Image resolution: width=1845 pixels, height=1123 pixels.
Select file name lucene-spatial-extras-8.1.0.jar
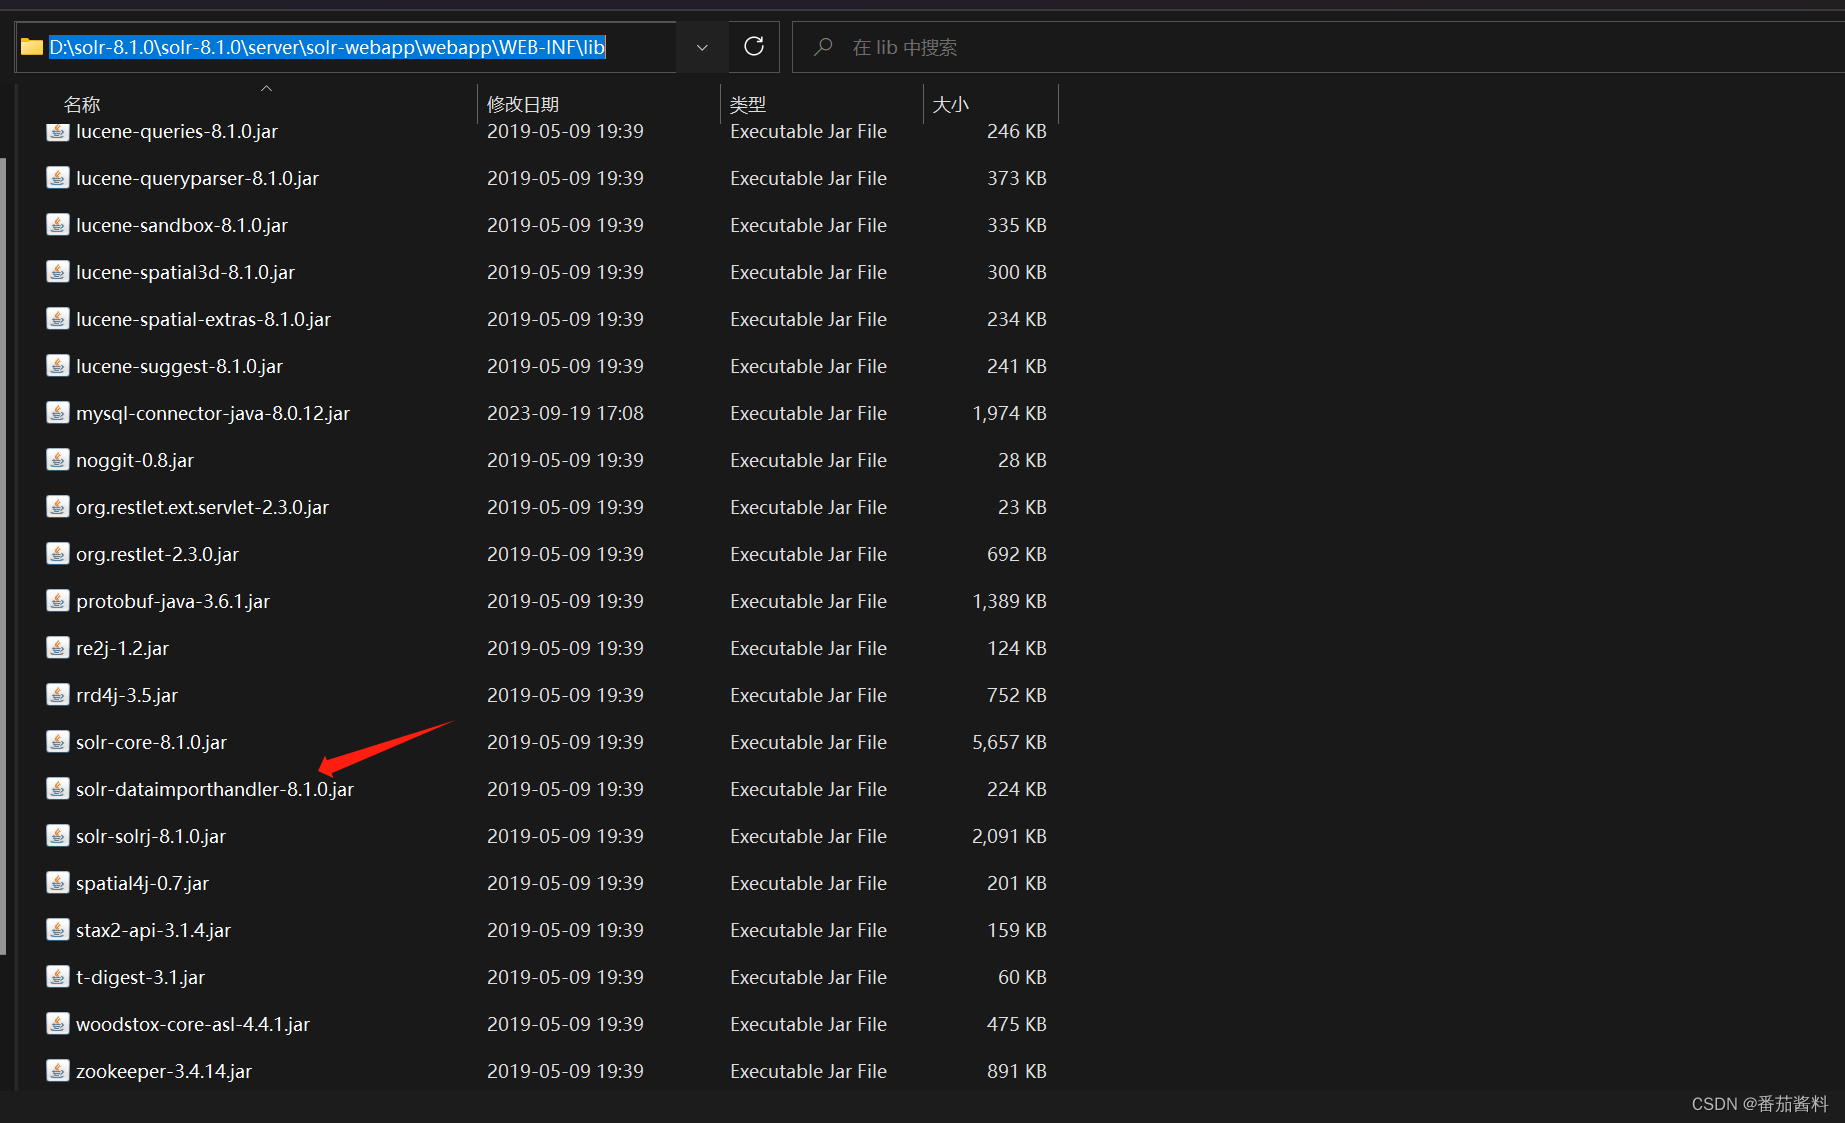pos(204,319)
